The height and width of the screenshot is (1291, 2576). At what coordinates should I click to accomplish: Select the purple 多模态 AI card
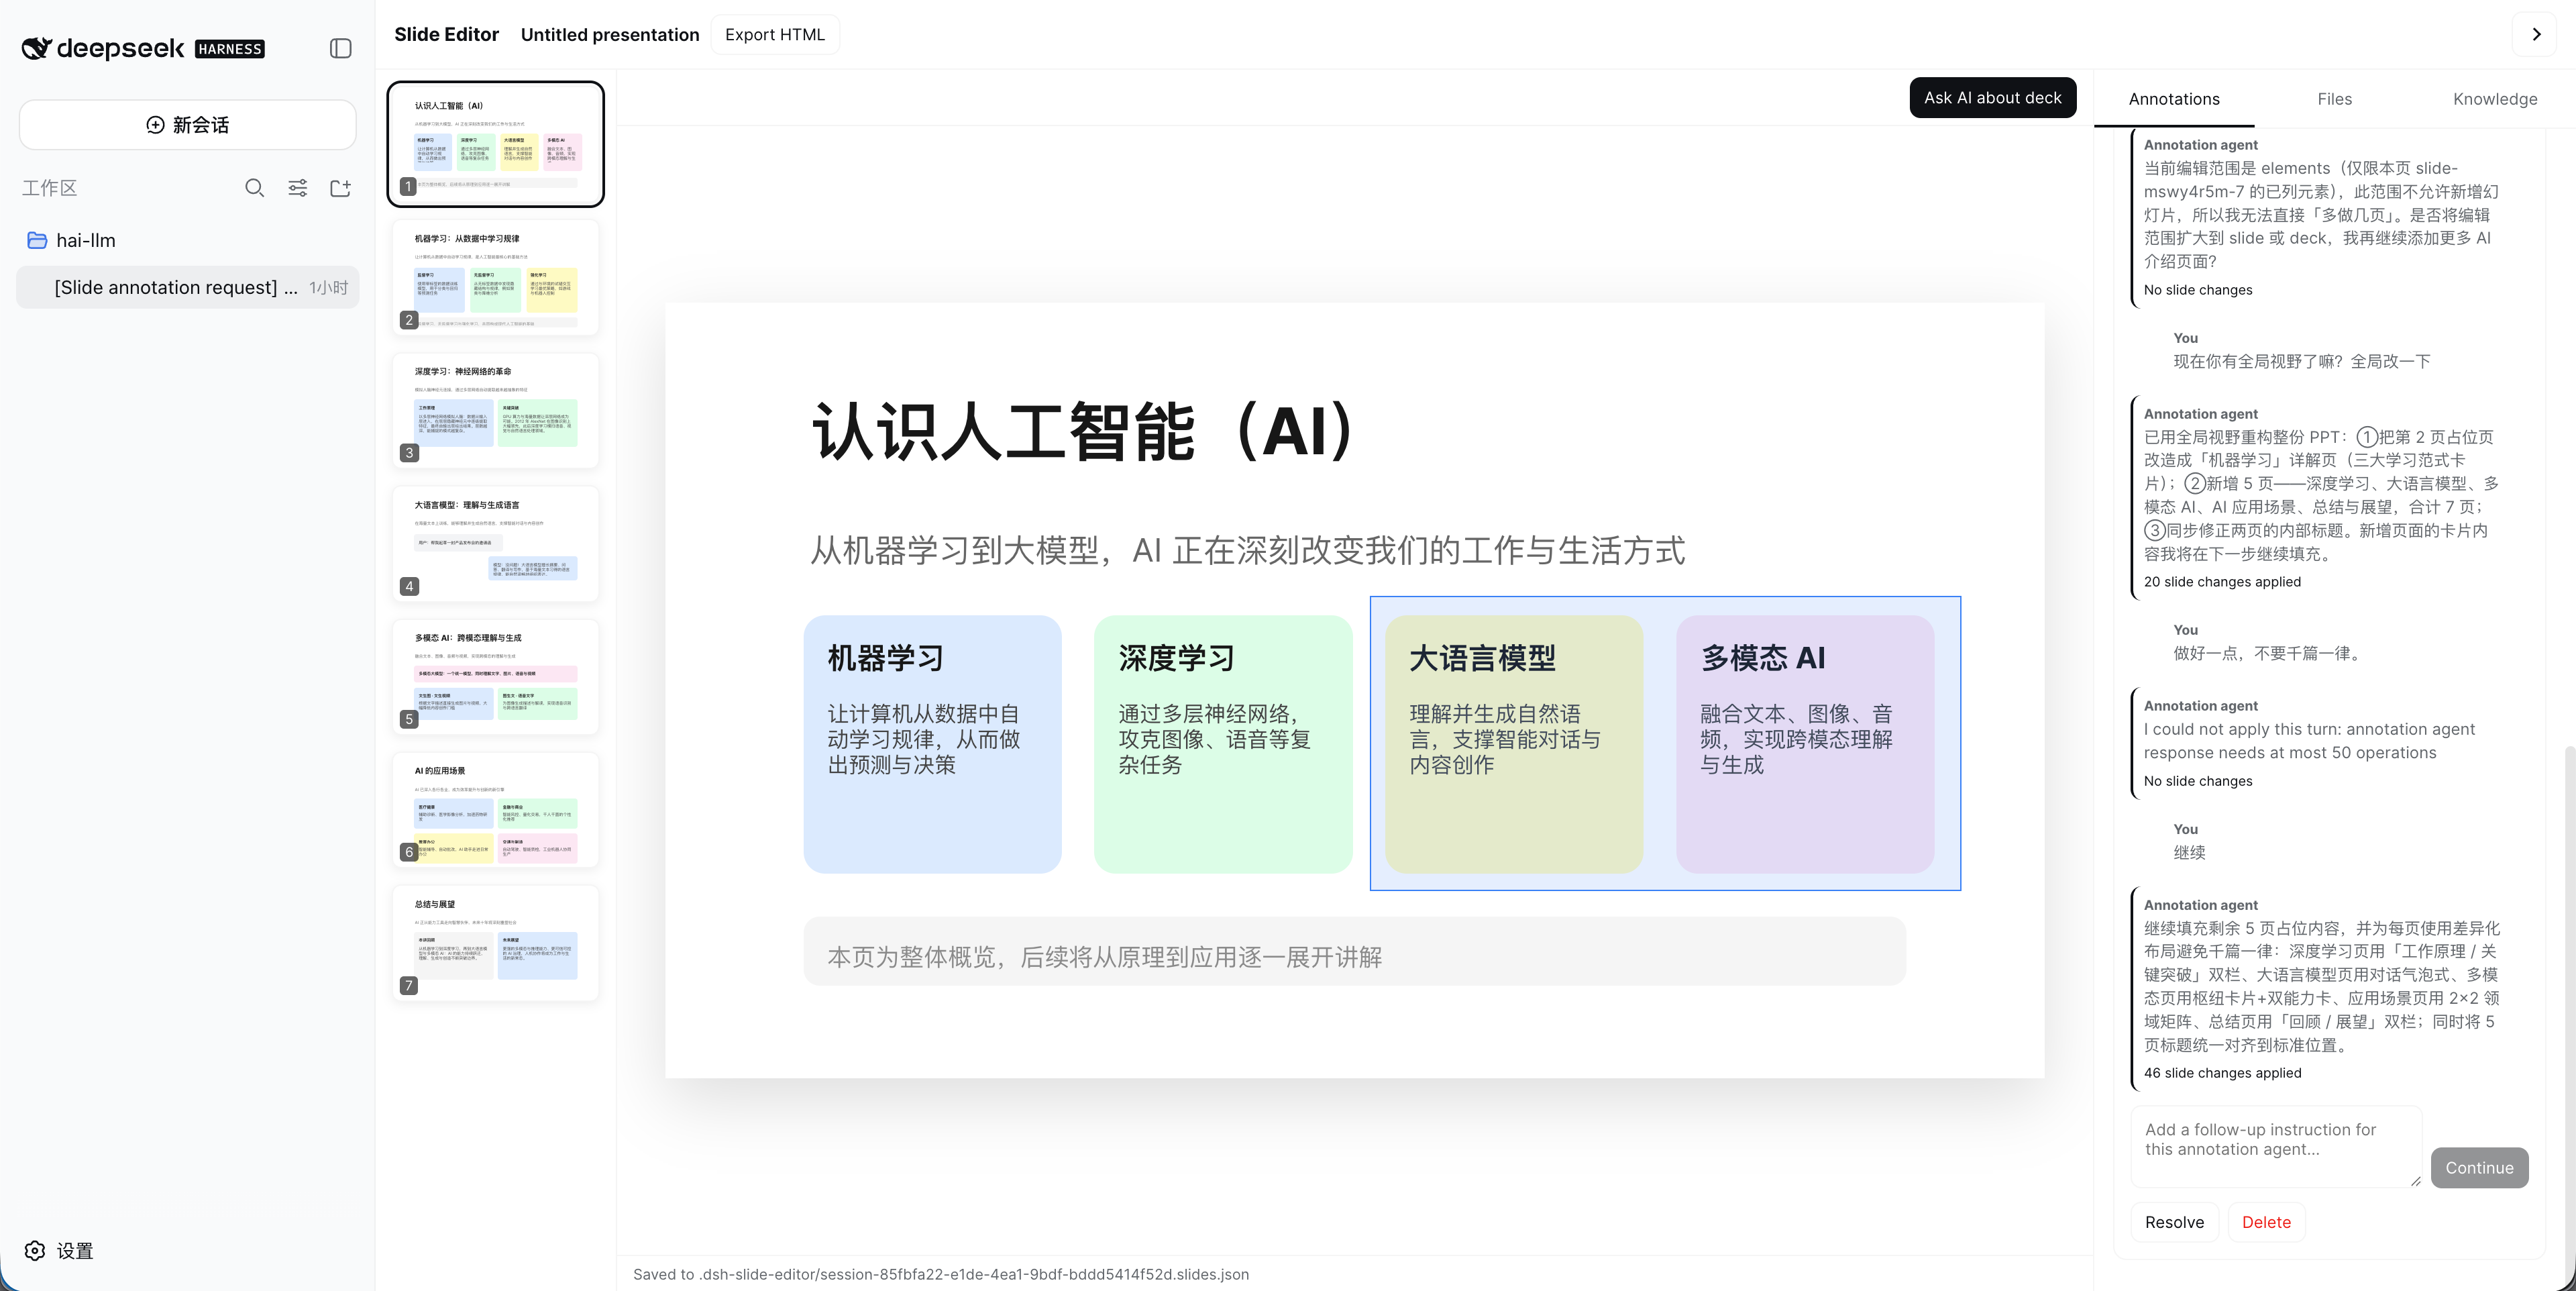(1805, 744)
